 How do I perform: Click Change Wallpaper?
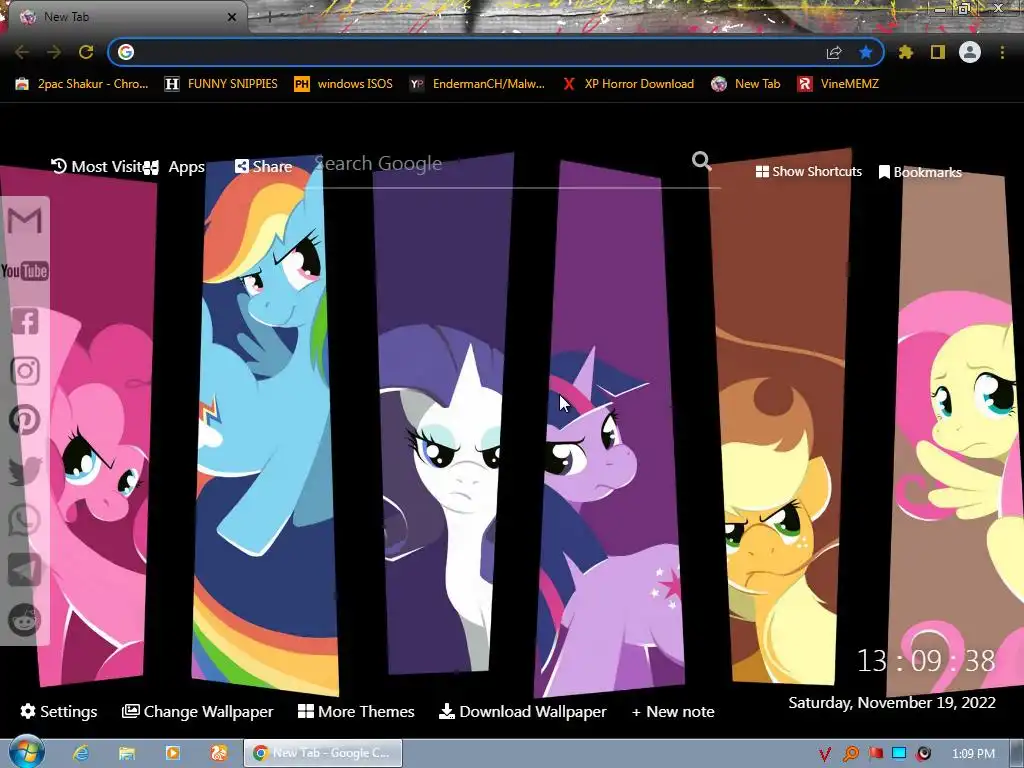(x=197, y=712)
